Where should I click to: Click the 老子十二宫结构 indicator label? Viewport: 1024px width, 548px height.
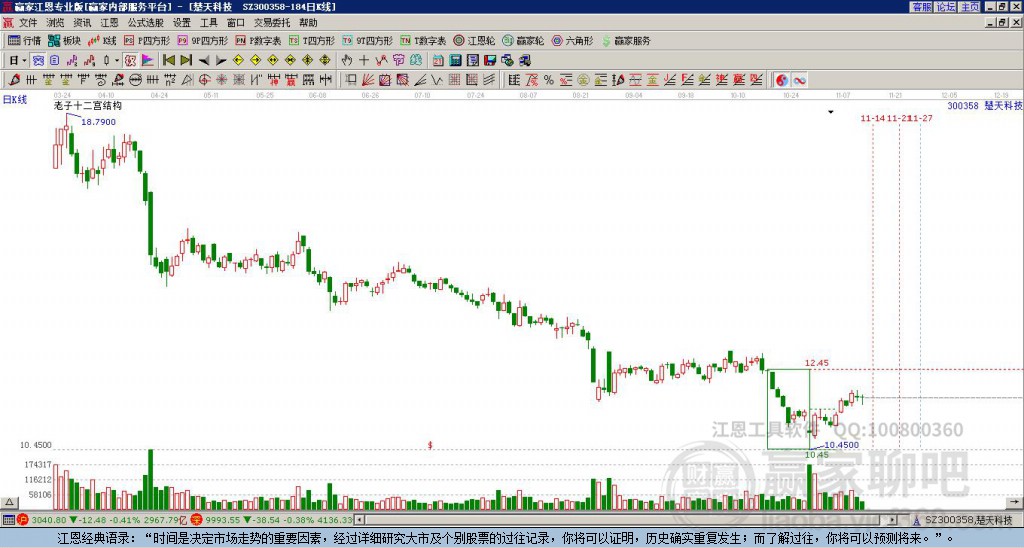[x=88, y=106]
